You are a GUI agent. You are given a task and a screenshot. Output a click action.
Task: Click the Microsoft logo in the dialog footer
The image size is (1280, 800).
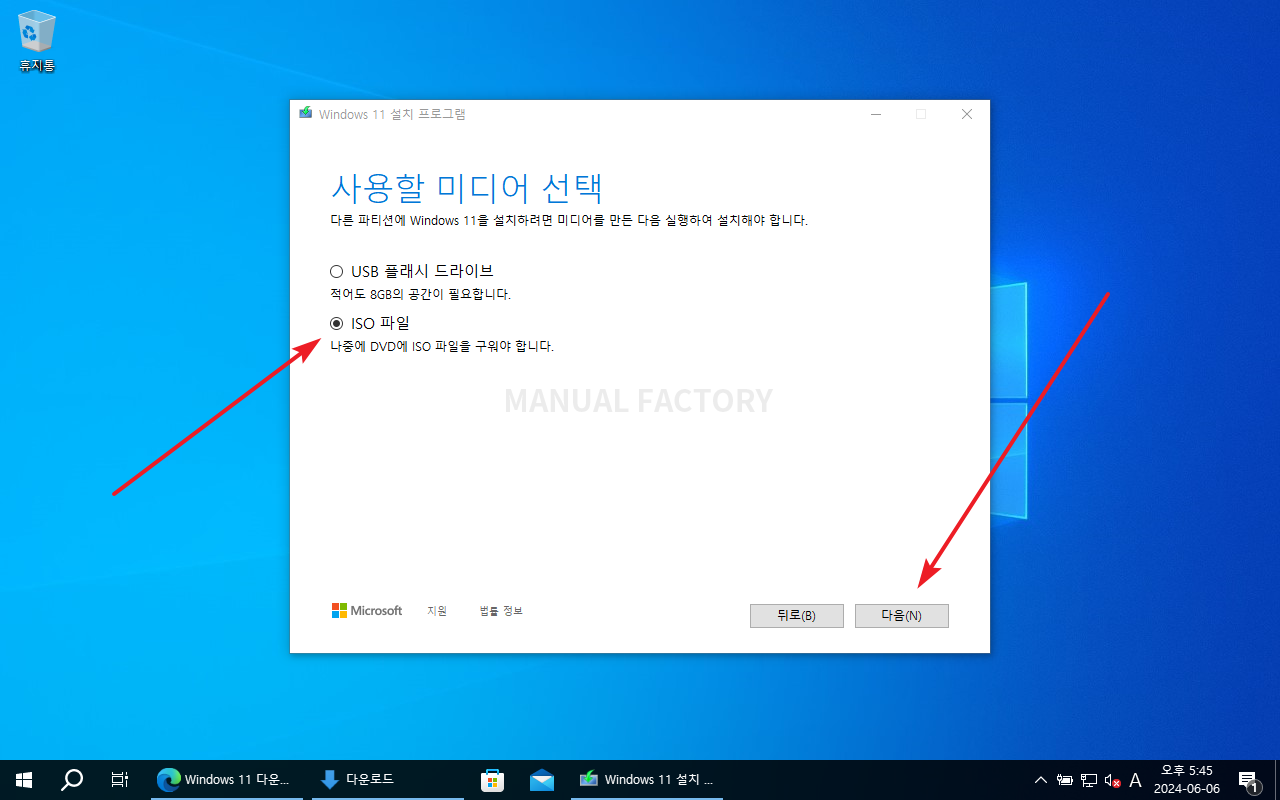coord(366,610)
